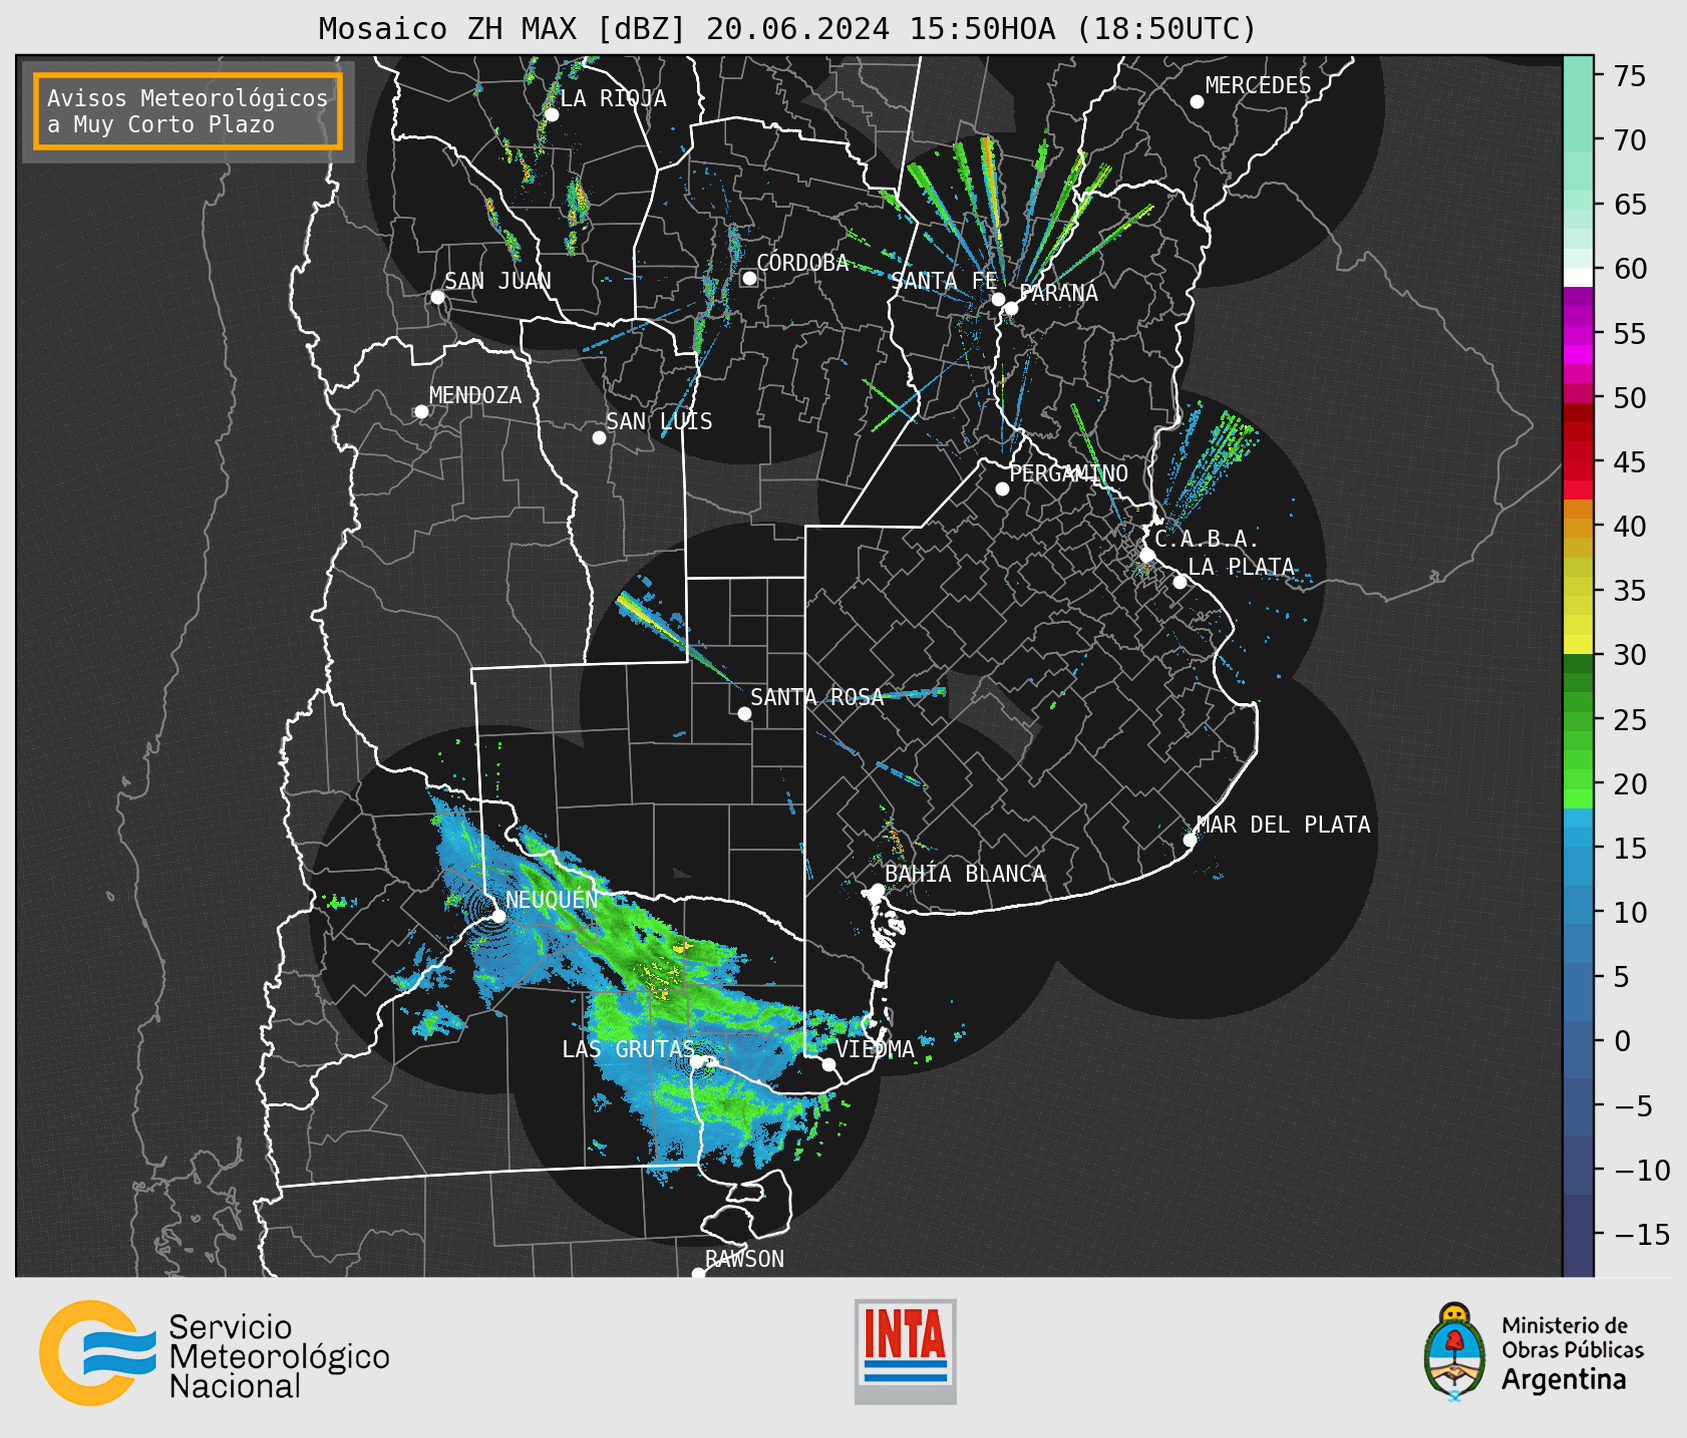The image size is (1687, 1438).
Task: Click the map title Mosaico ZH MAX
Action: click(x=787, y=28)
